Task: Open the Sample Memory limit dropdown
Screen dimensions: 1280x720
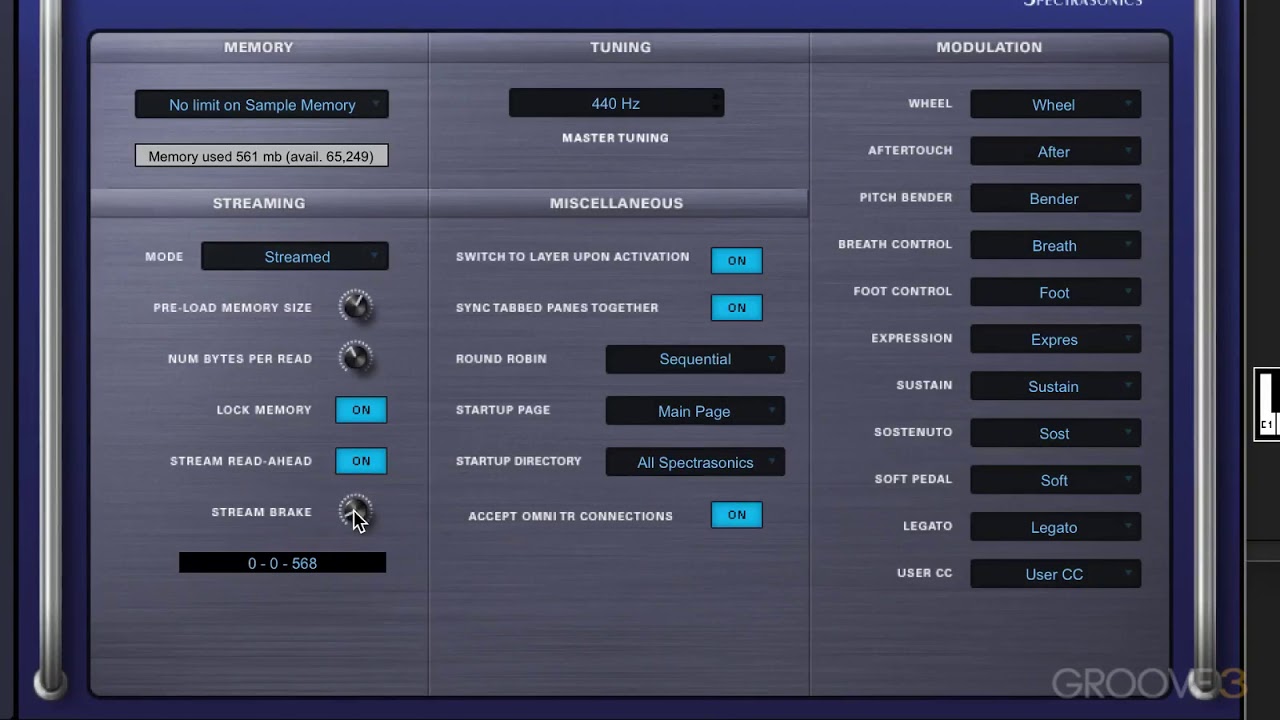Action: [262, 104]
